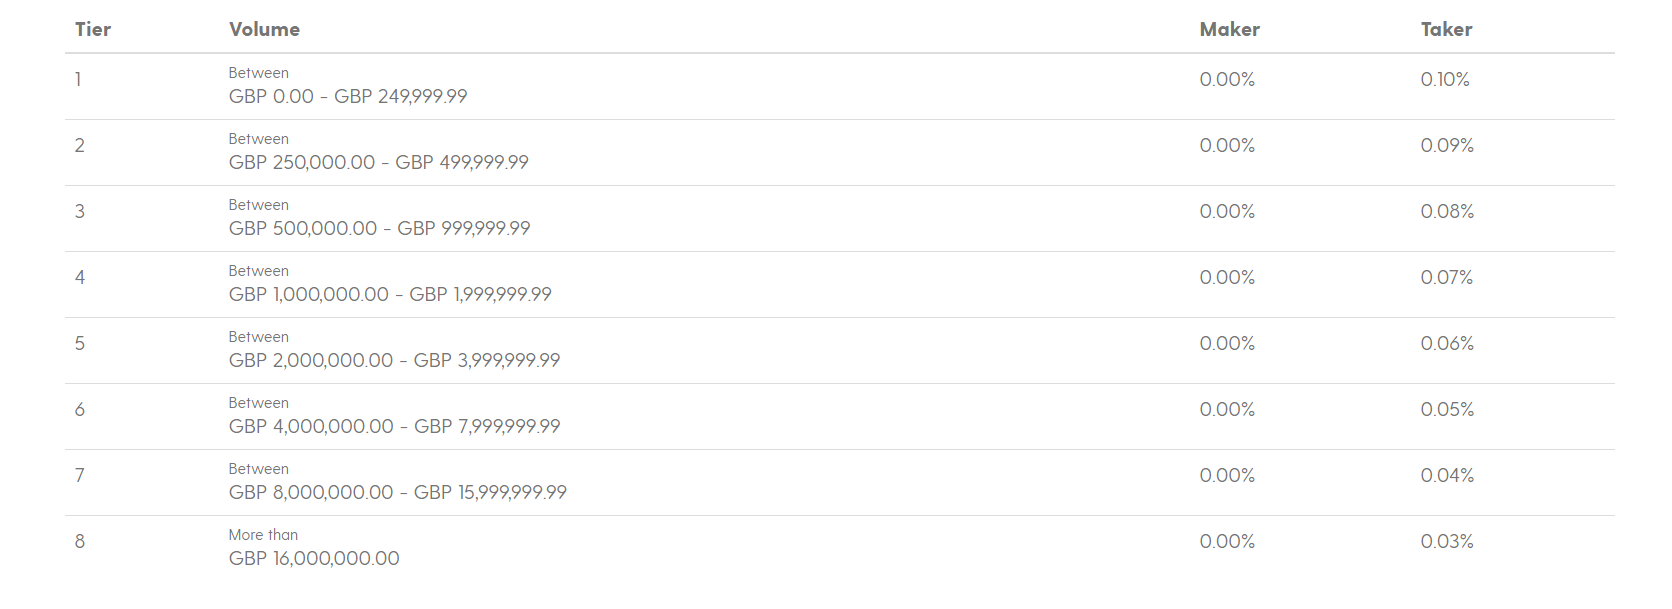
Task: Click the 0.05% taker fee value
Action: point(1447,409)
